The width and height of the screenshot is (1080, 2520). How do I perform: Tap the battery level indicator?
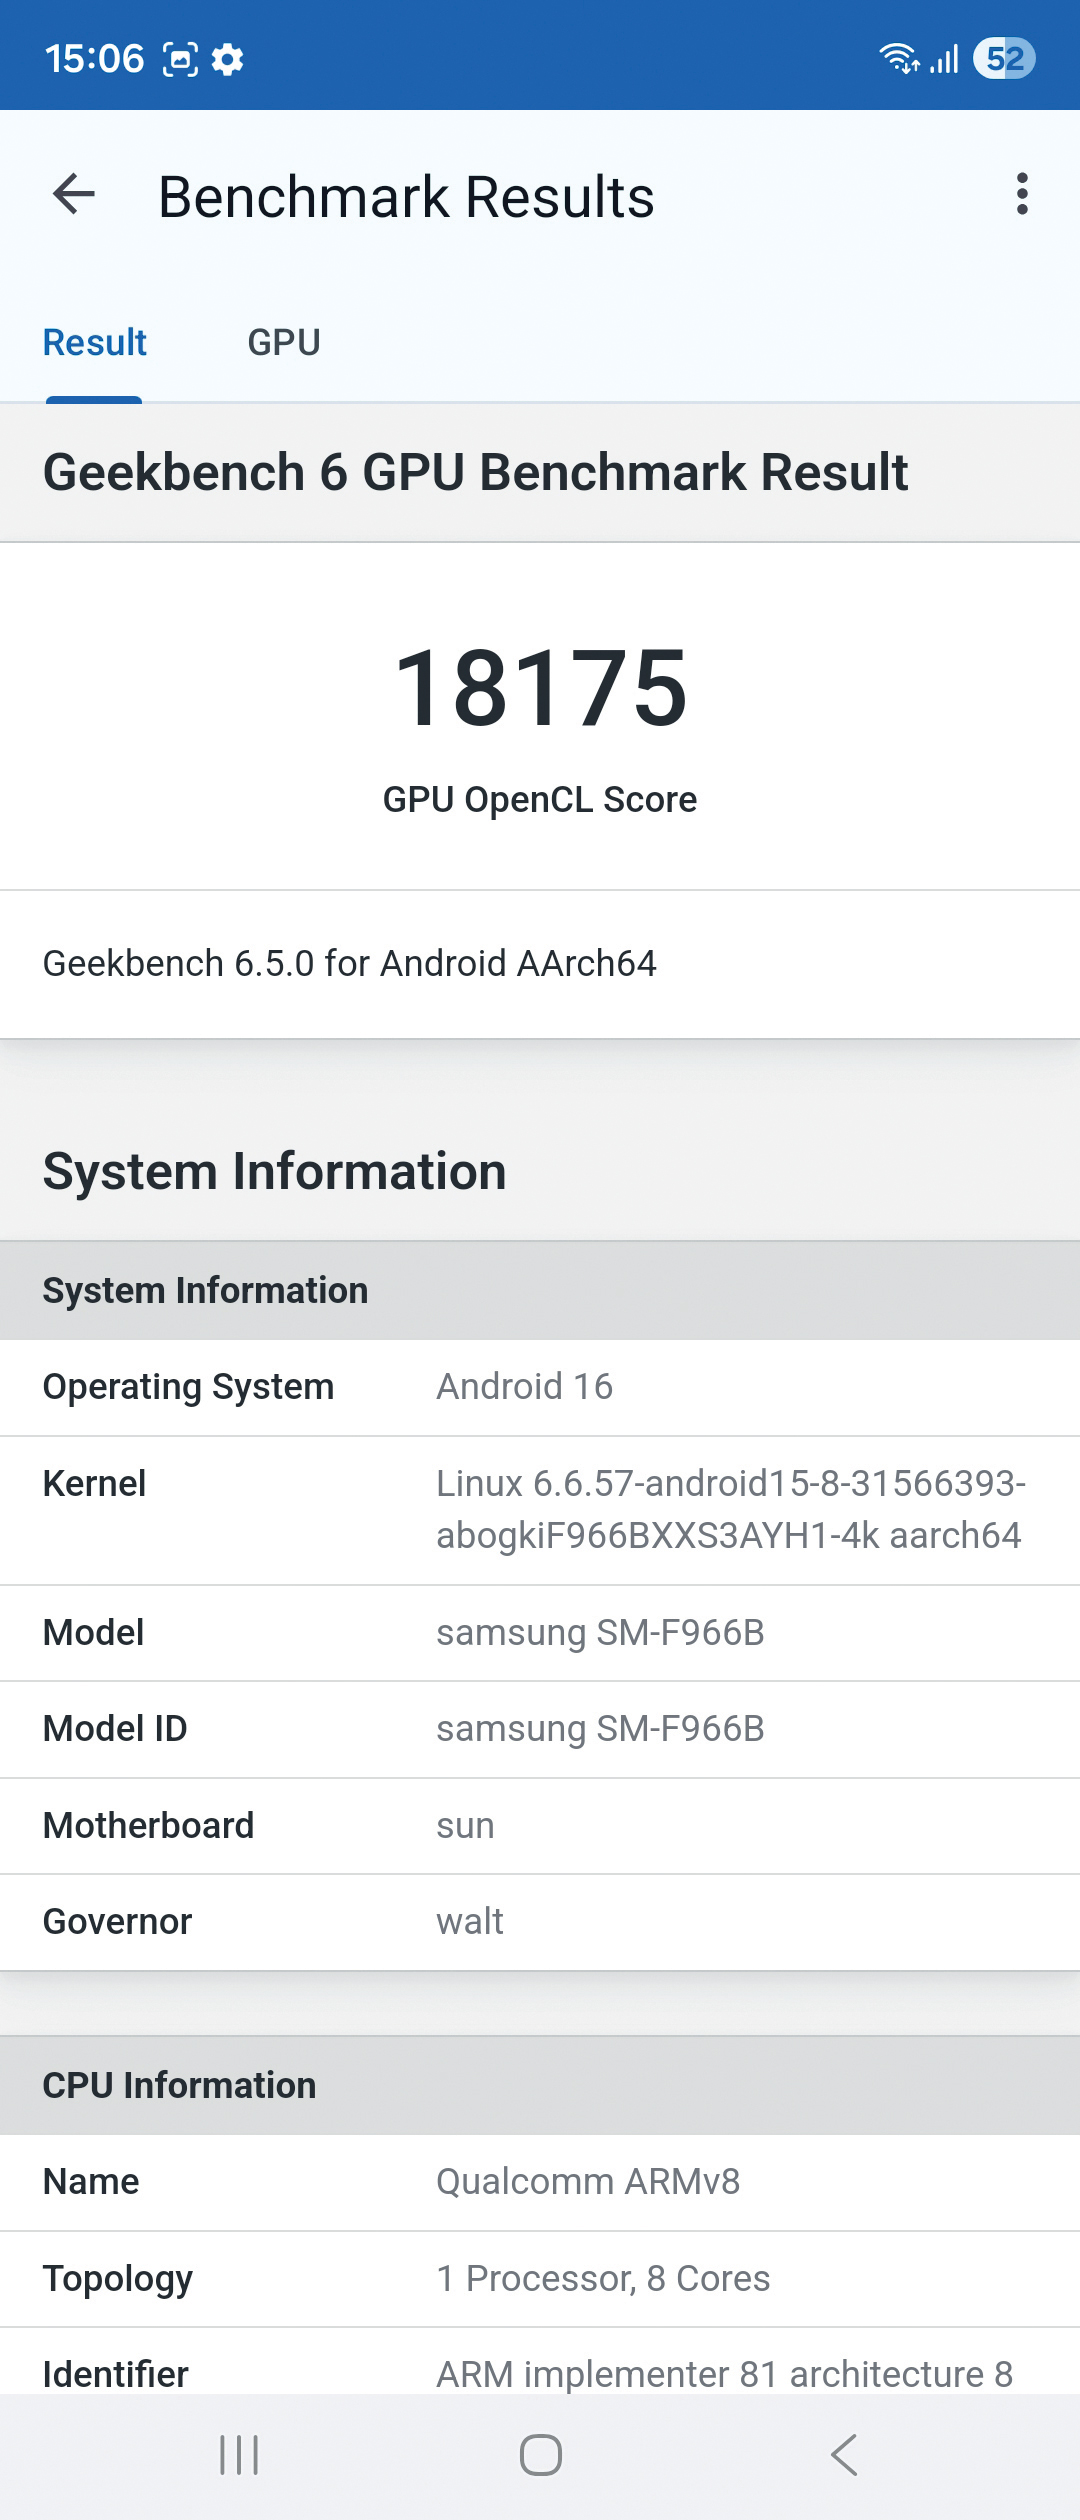[x=1004, y=59]
